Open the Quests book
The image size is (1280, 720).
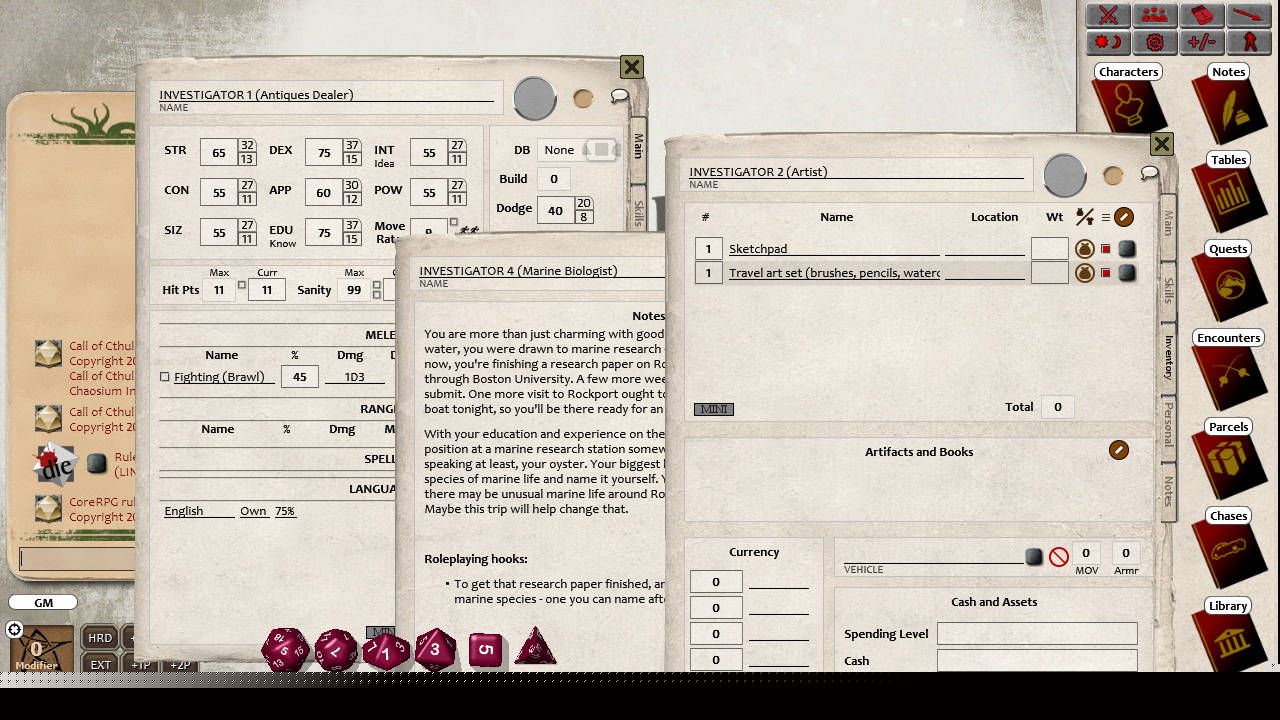pyautogui.click(x=1228, y=281)
